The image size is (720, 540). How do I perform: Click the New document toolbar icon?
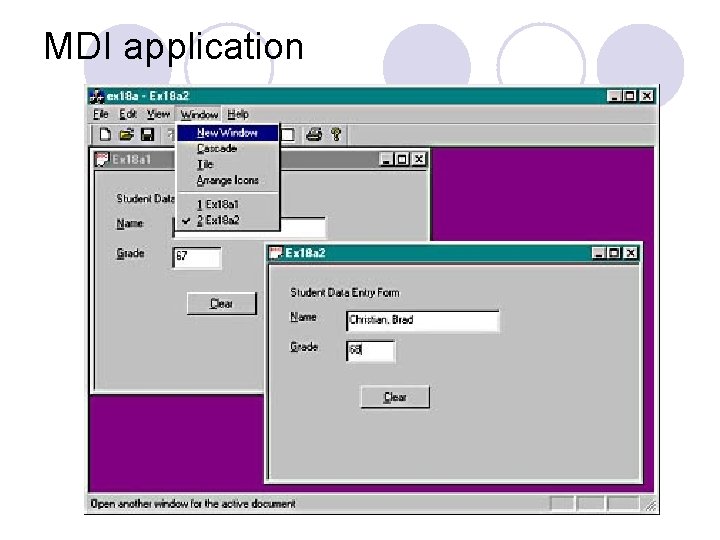[105, 135]
